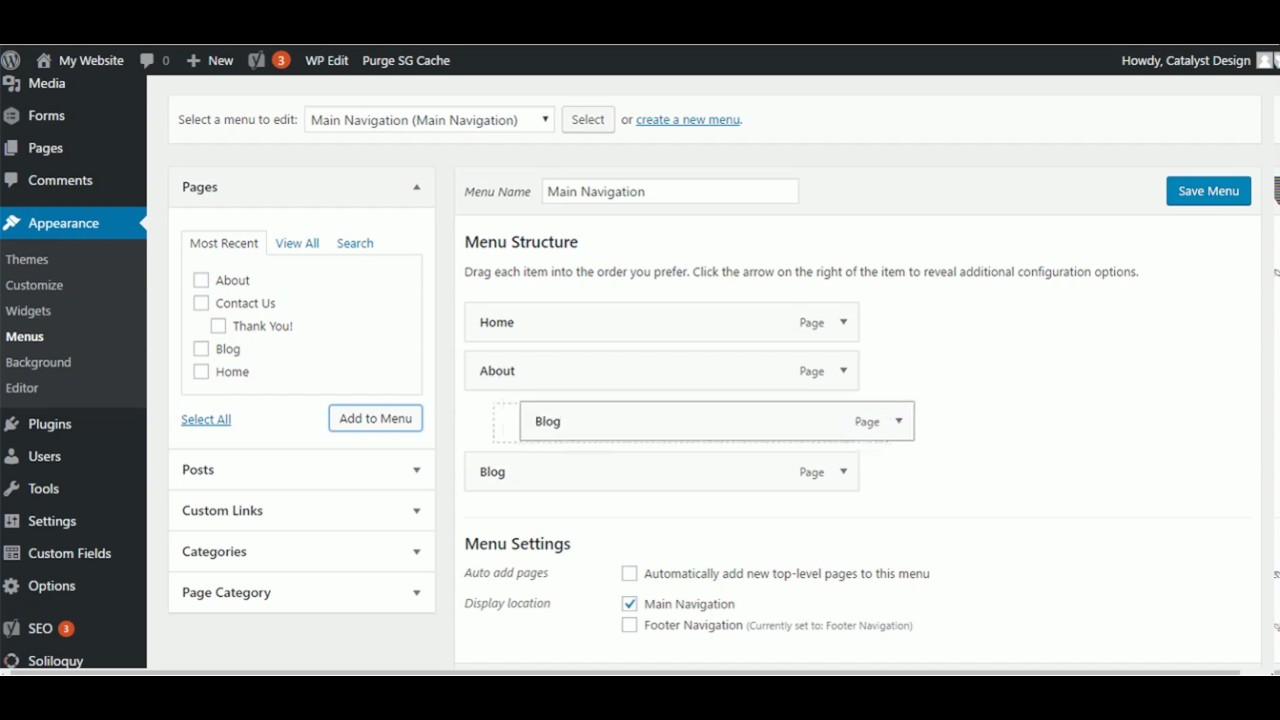Click the Appearance paintbrush icon in sidebar
Viewport: 1280px width, 720px height.
point(12,223)
